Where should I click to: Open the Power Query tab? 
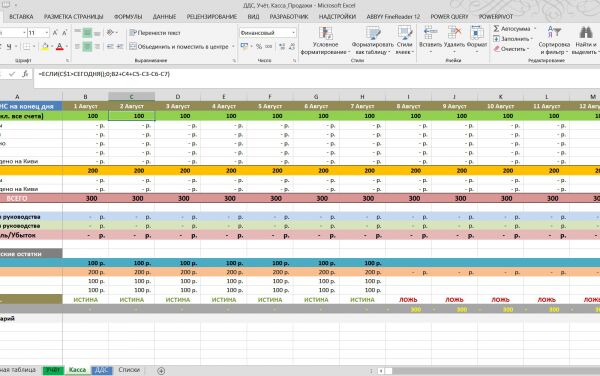pyautogui.click(x=449, y=17)
